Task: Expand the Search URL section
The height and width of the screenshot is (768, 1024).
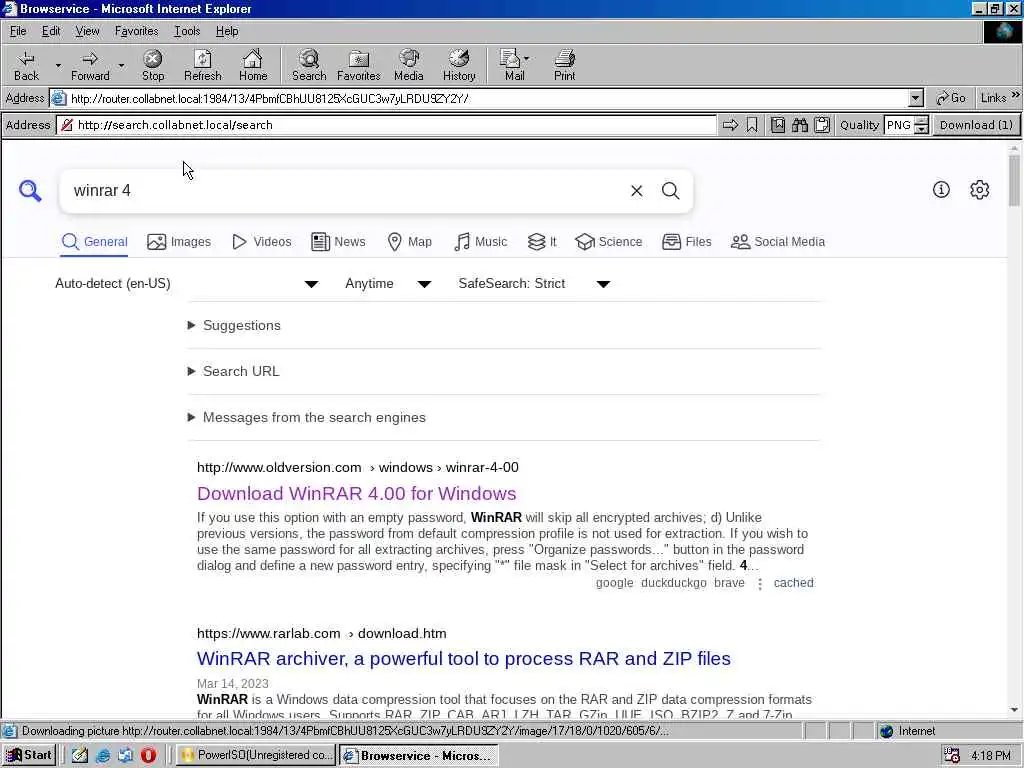Action: tap(233, 371)
